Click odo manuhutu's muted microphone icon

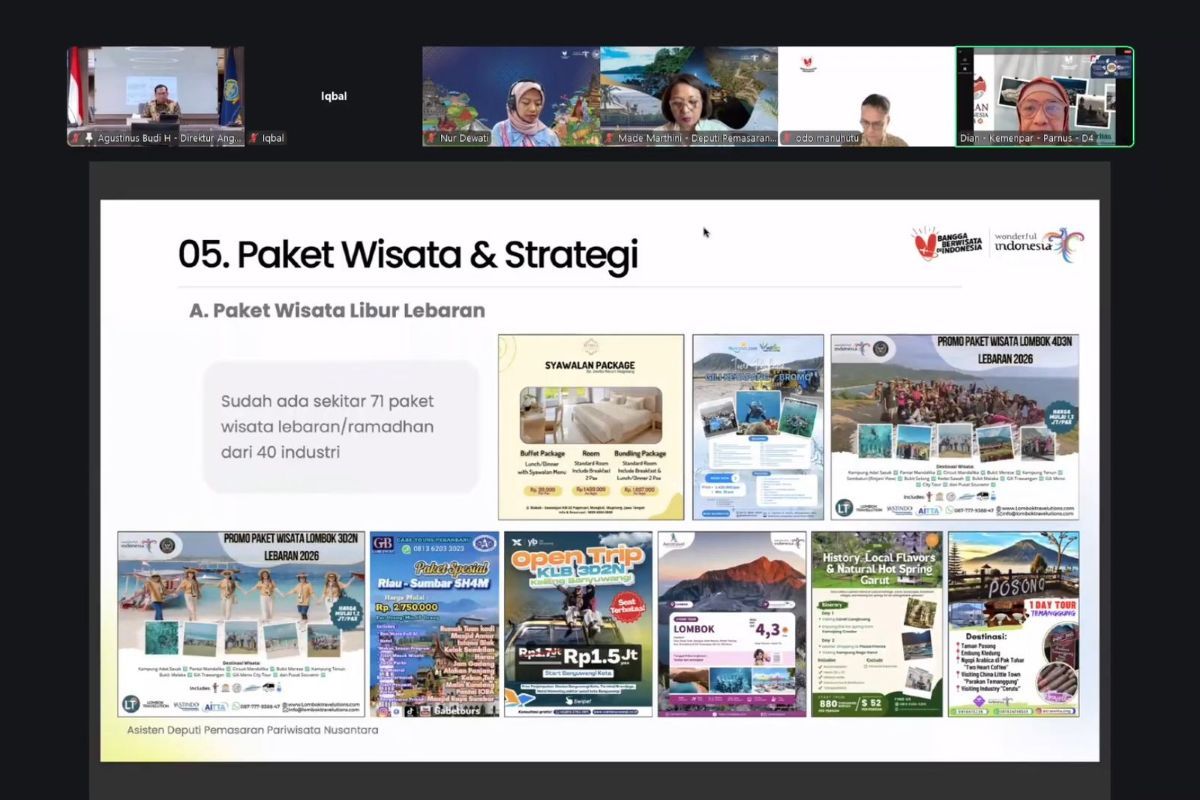(x=786, y=138)
